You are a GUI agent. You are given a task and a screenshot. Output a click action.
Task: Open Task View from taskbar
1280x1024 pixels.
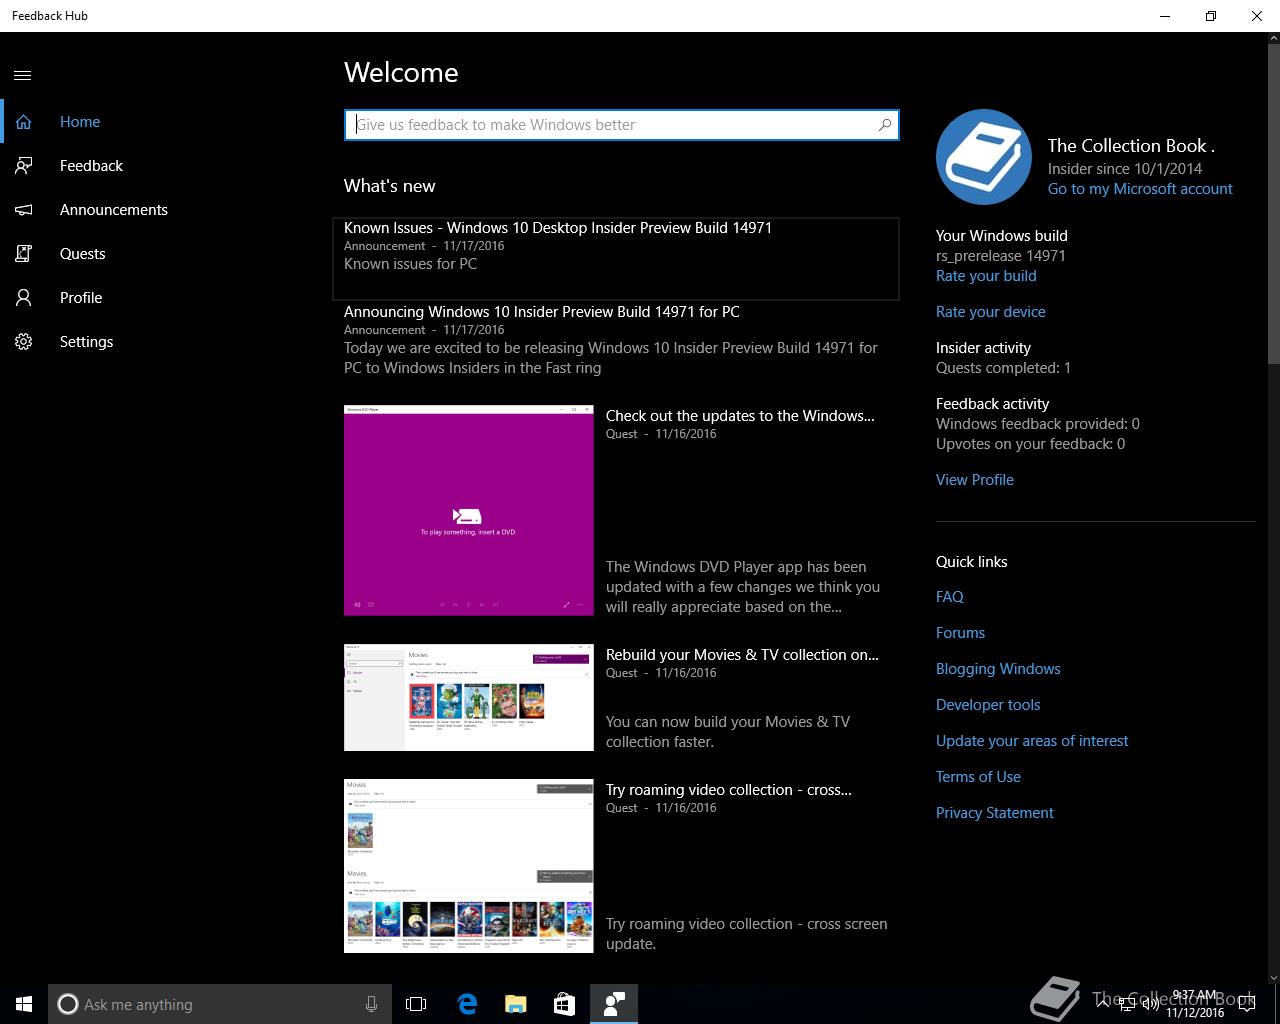coord(416,1004)
